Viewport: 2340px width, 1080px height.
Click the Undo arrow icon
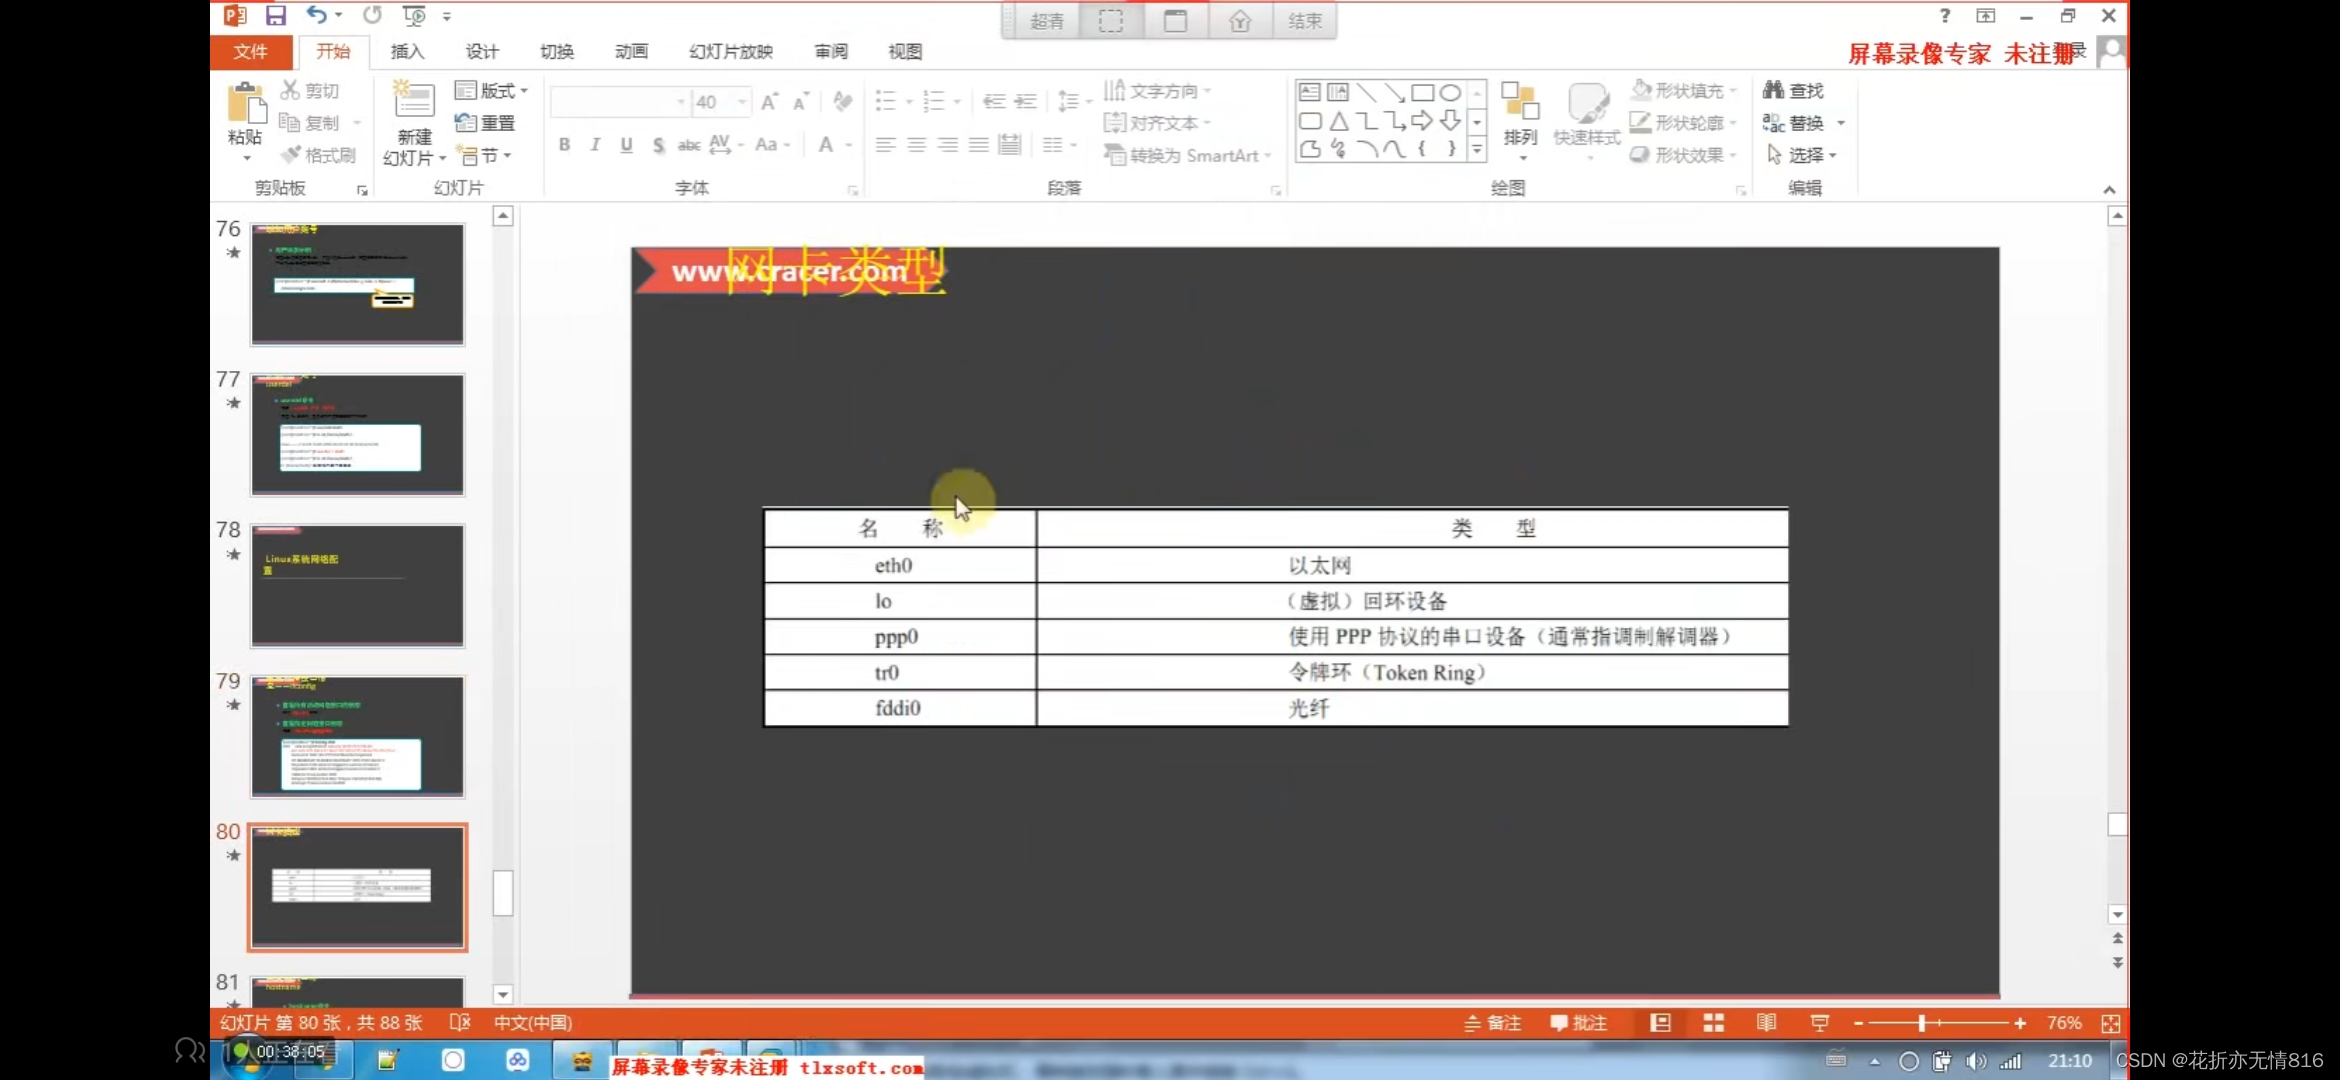pos(316,15)
